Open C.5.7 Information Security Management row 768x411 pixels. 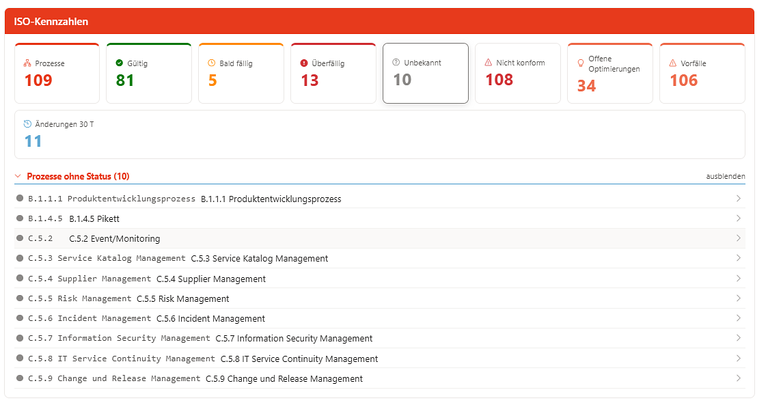pos(380,338)
